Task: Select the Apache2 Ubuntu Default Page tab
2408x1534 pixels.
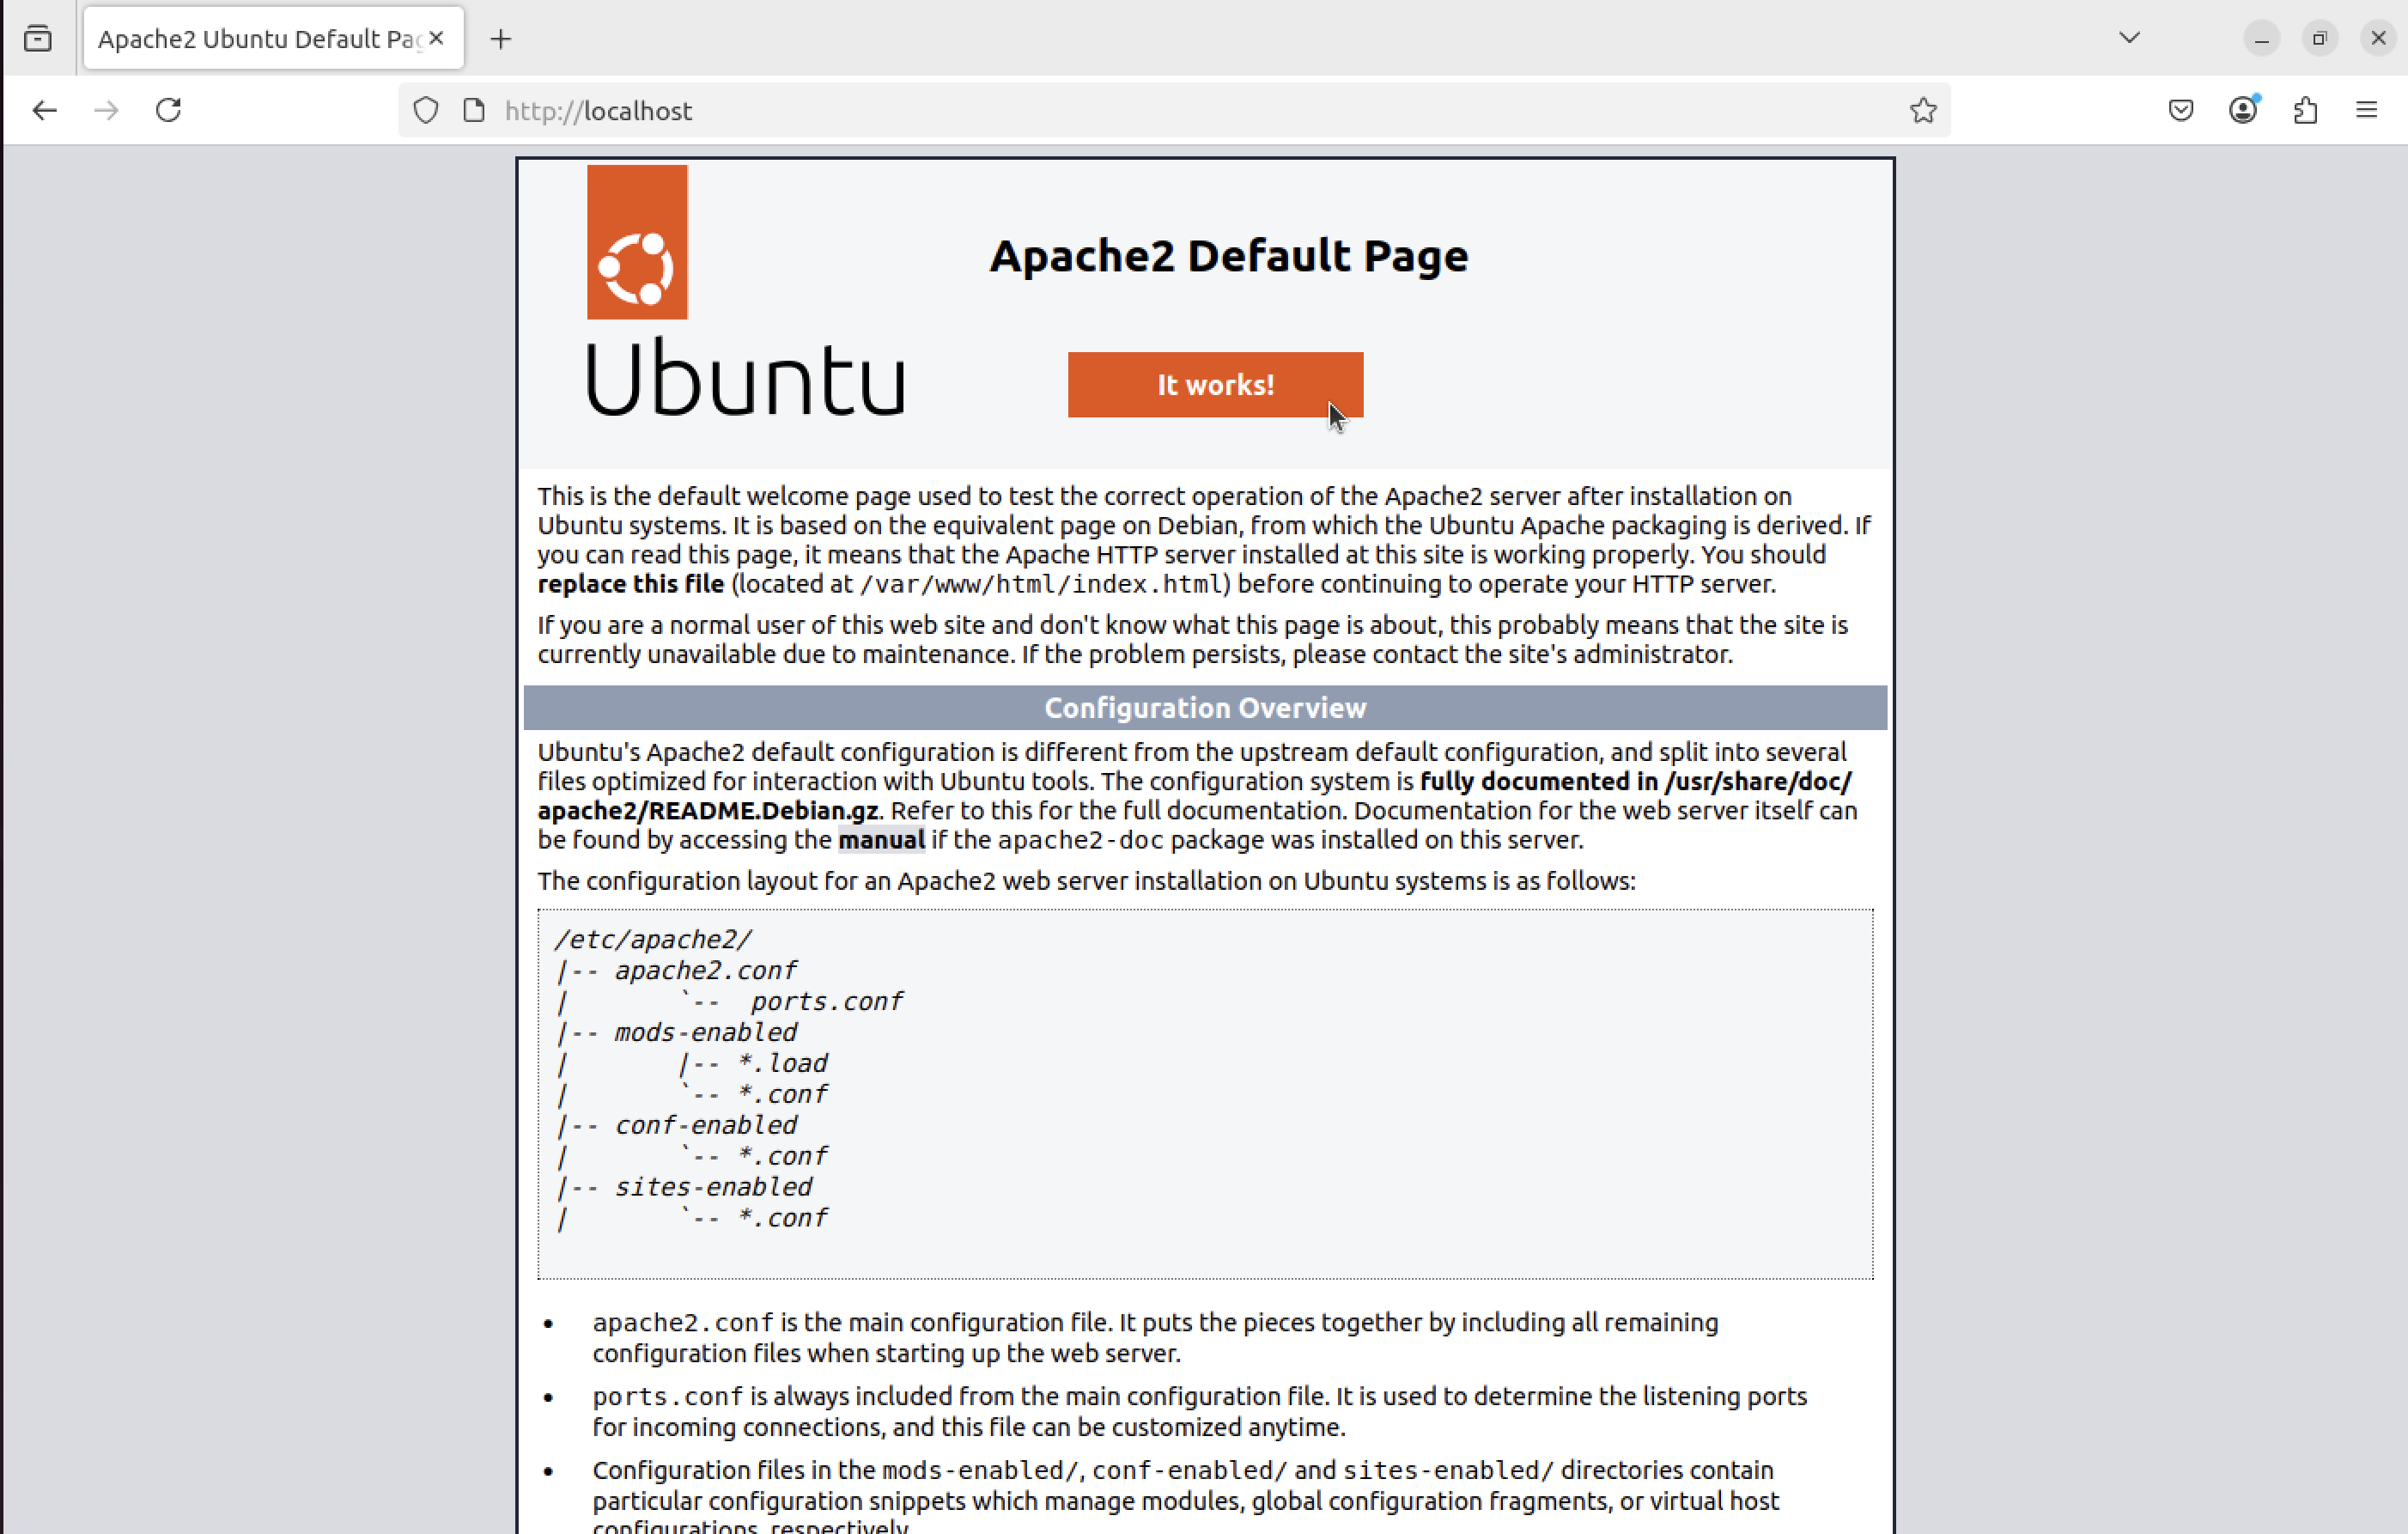Action: coord(258,39)
